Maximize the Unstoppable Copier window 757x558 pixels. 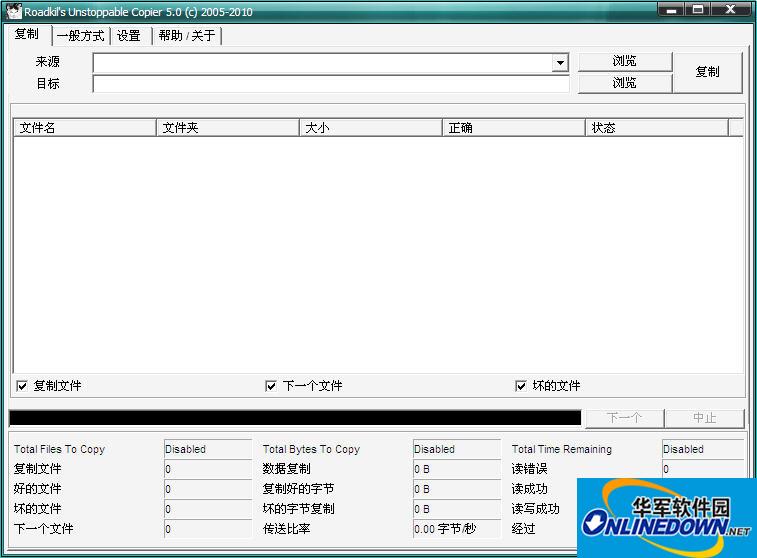point(698,10)
